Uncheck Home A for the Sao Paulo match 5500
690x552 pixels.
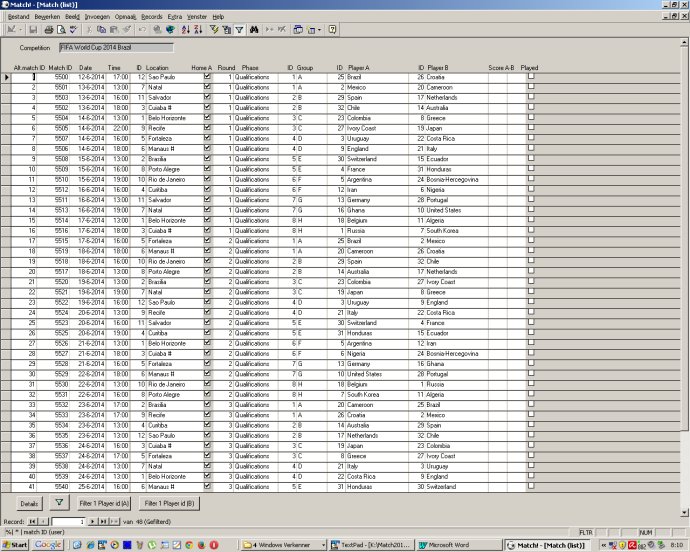[207, 76]
